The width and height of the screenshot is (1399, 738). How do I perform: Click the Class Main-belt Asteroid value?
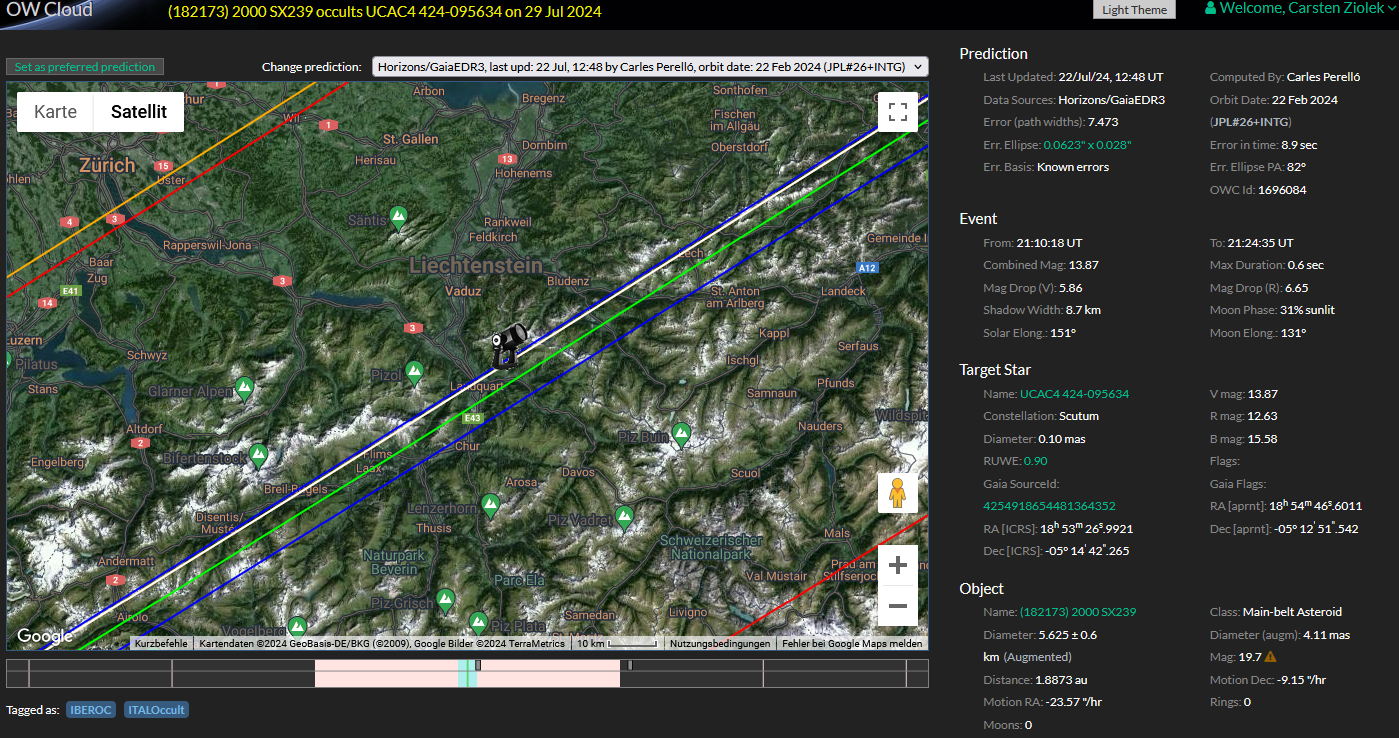pyautogui.click(x=1292, y=612)
